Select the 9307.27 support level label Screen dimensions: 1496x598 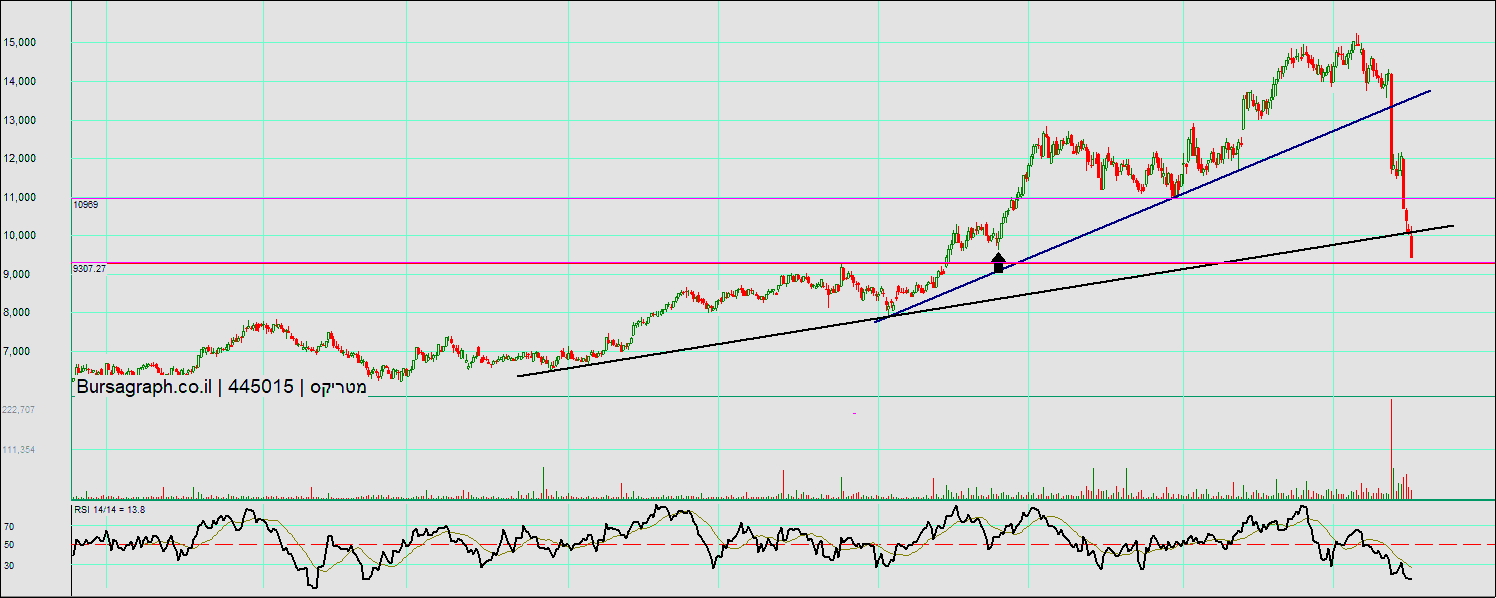(x=90, y=269)
